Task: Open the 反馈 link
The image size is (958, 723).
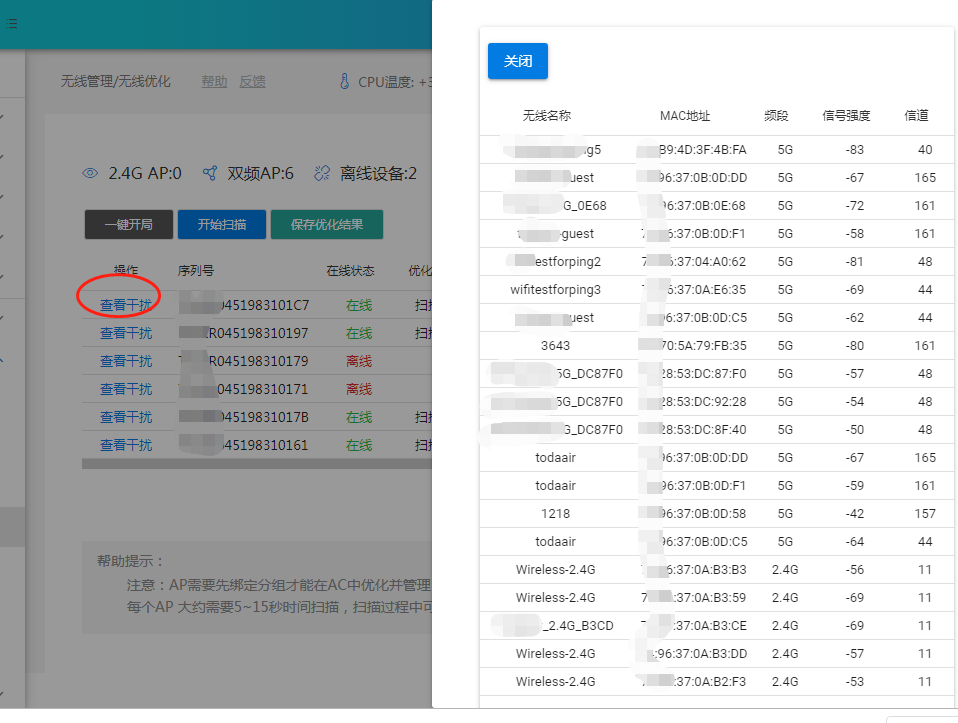Action: point(252,82)
